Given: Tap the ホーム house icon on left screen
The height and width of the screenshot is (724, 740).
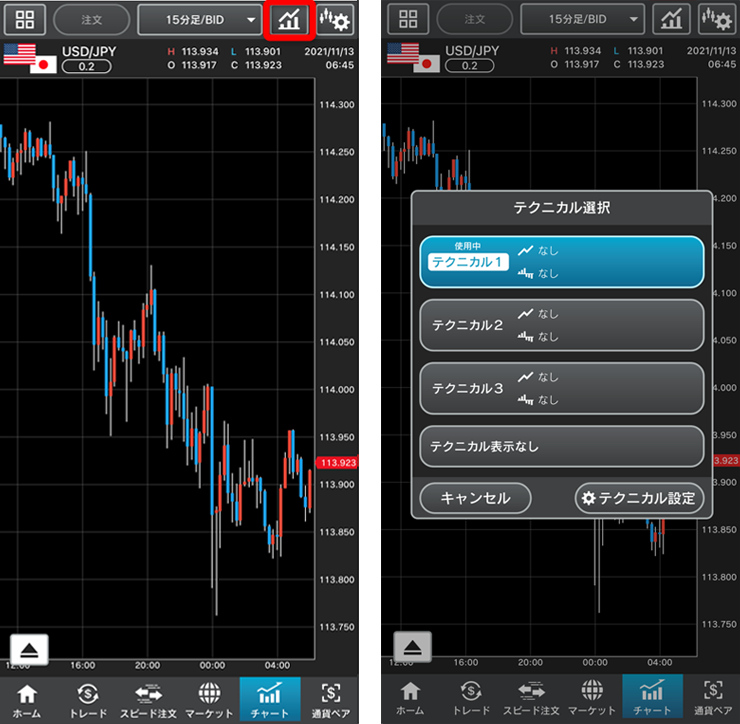Looking at the screenshot, I should pyautogui.click(x=26, y=698).
